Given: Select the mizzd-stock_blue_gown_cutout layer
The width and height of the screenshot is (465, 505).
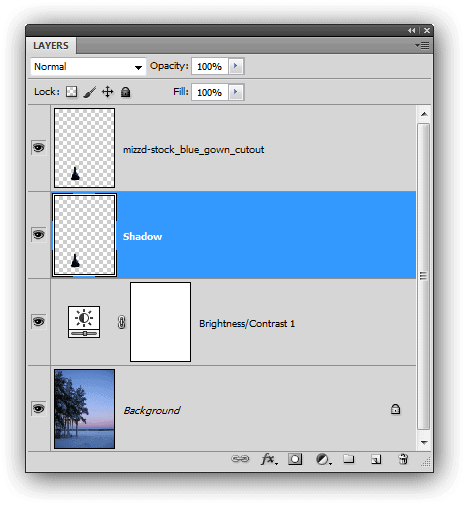Looking at the screenshot, I should click(x=233, y=148).
